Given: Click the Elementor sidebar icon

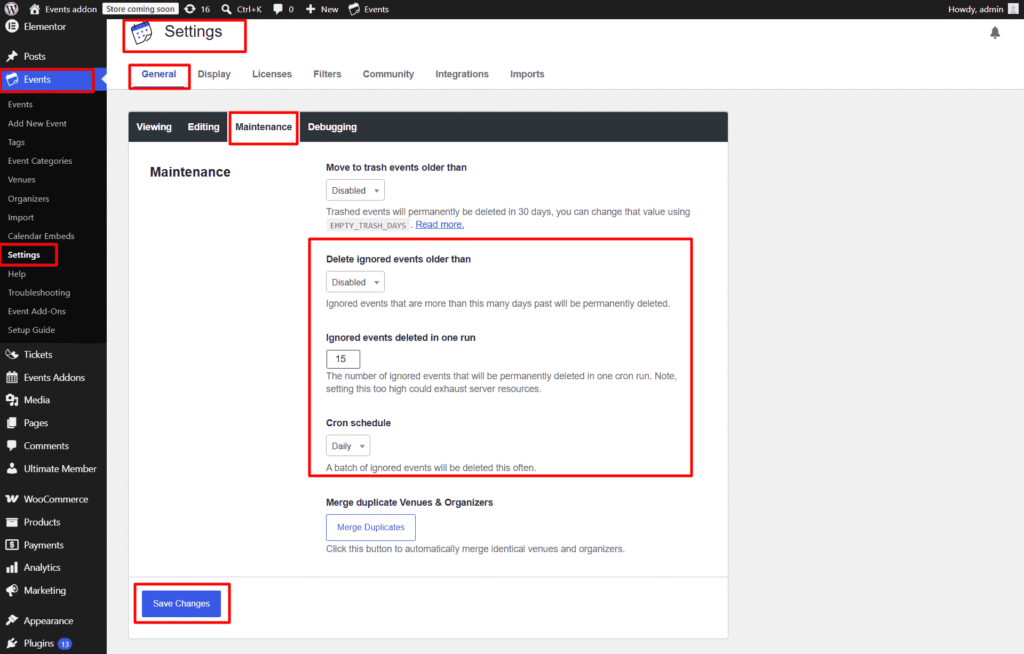Looking at the screenshot, I should (x=11, y=27).
